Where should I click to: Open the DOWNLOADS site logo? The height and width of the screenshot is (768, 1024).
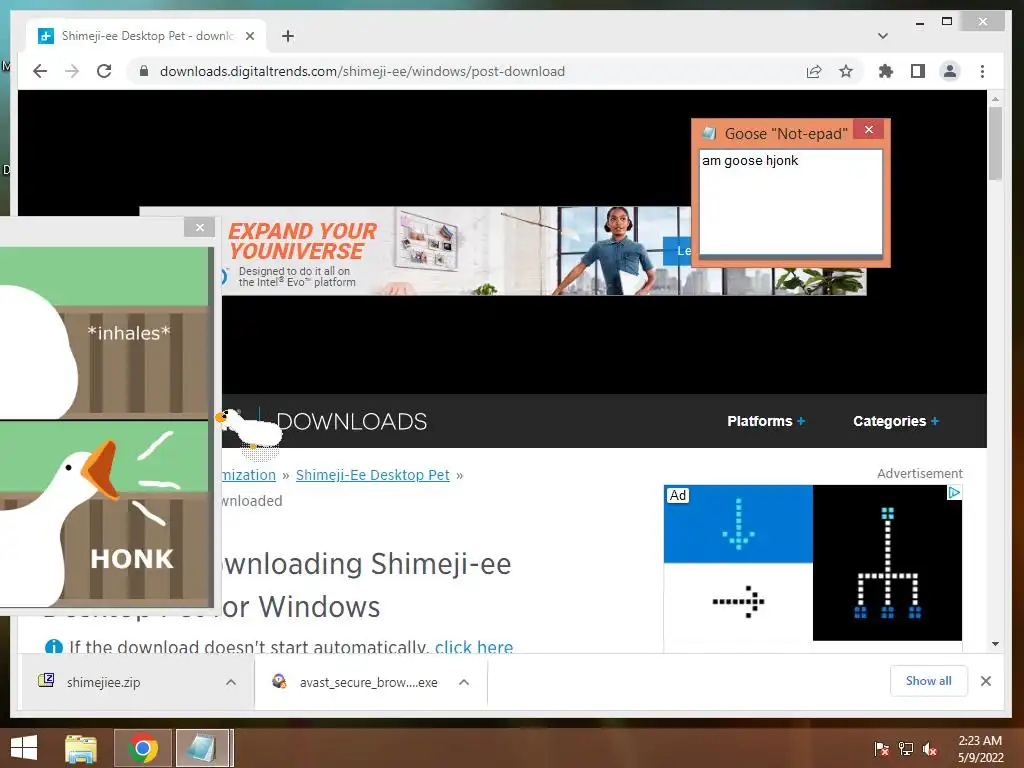352,421
